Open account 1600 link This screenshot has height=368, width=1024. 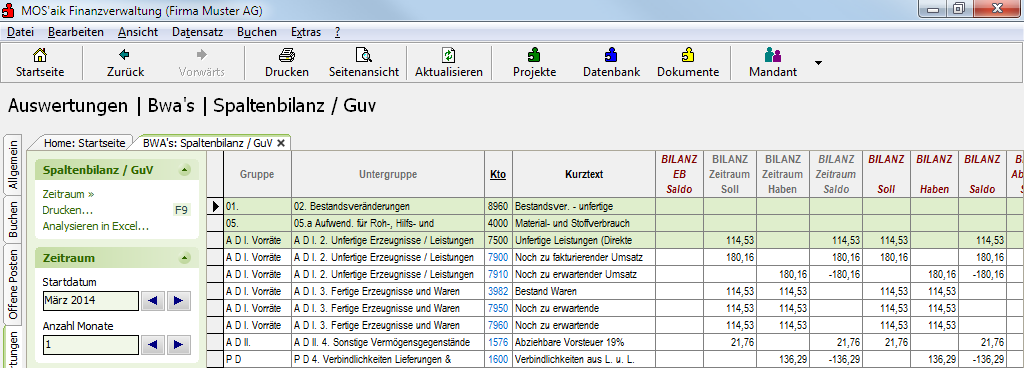(x=498, y=359)
